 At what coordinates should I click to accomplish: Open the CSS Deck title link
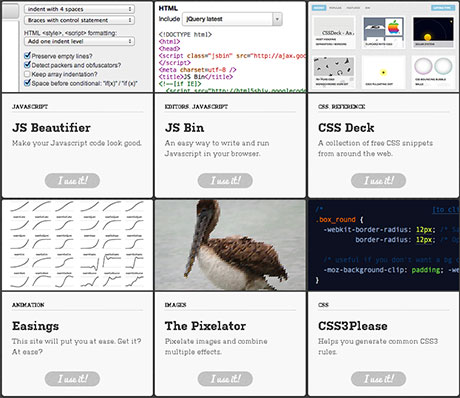[x=346, y=128]
